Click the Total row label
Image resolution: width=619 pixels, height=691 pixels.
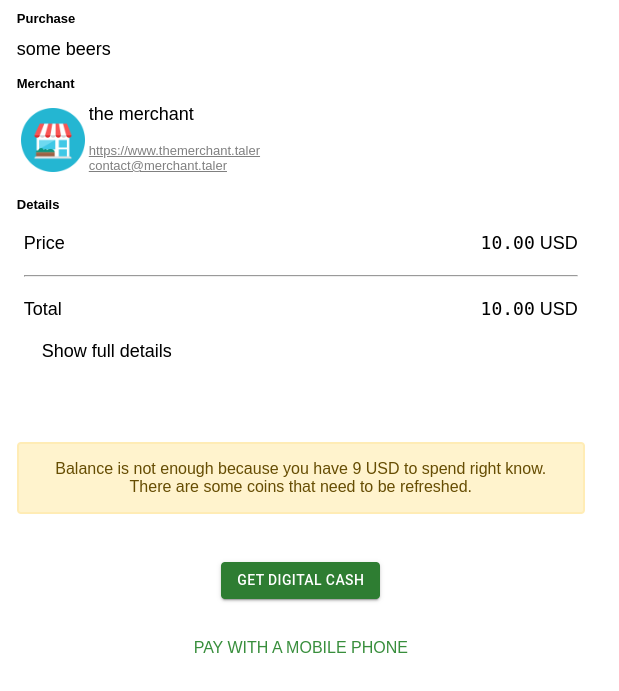coord(43,309)
